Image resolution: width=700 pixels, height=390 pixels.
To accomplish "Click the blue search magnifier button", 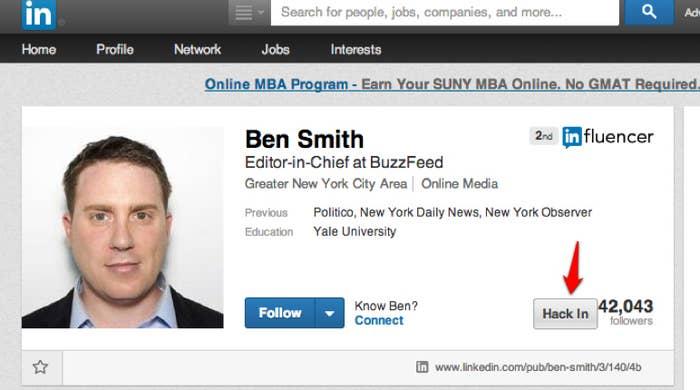I will coord(649,12).
